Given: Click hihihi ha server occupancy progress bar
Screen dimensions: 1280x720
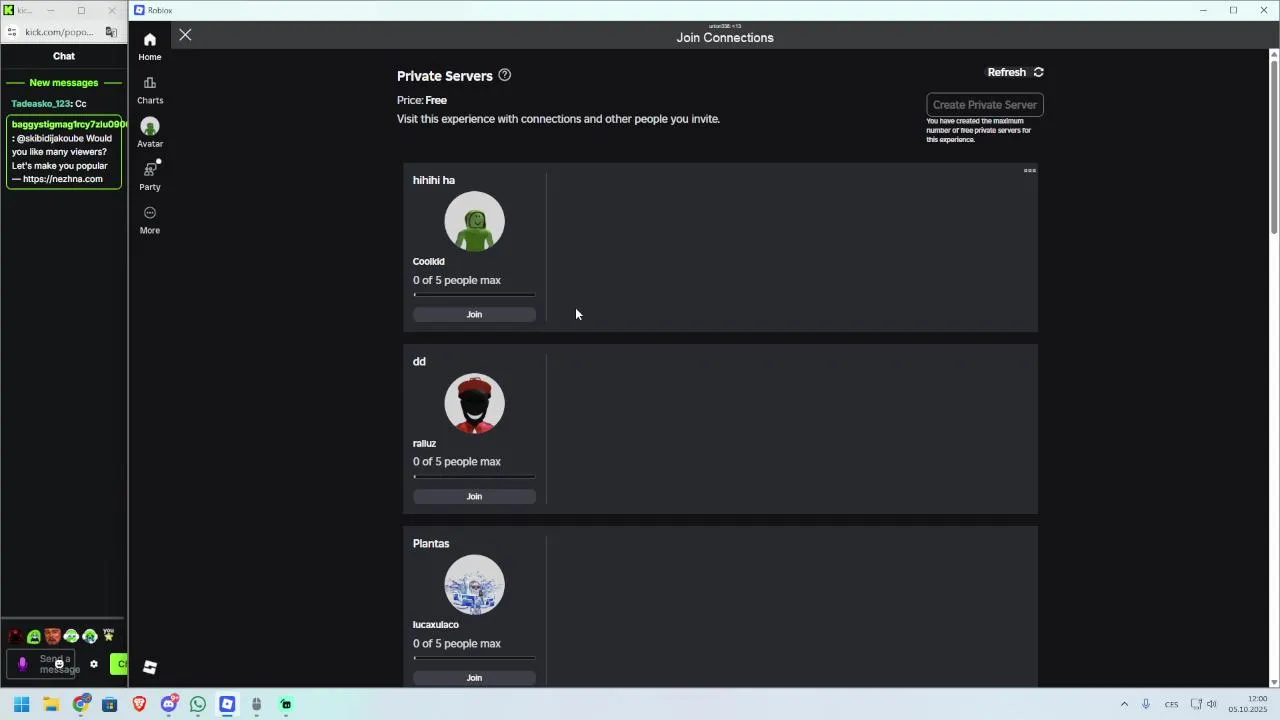Looking at the screenshot, I should [x=474, y=295].
